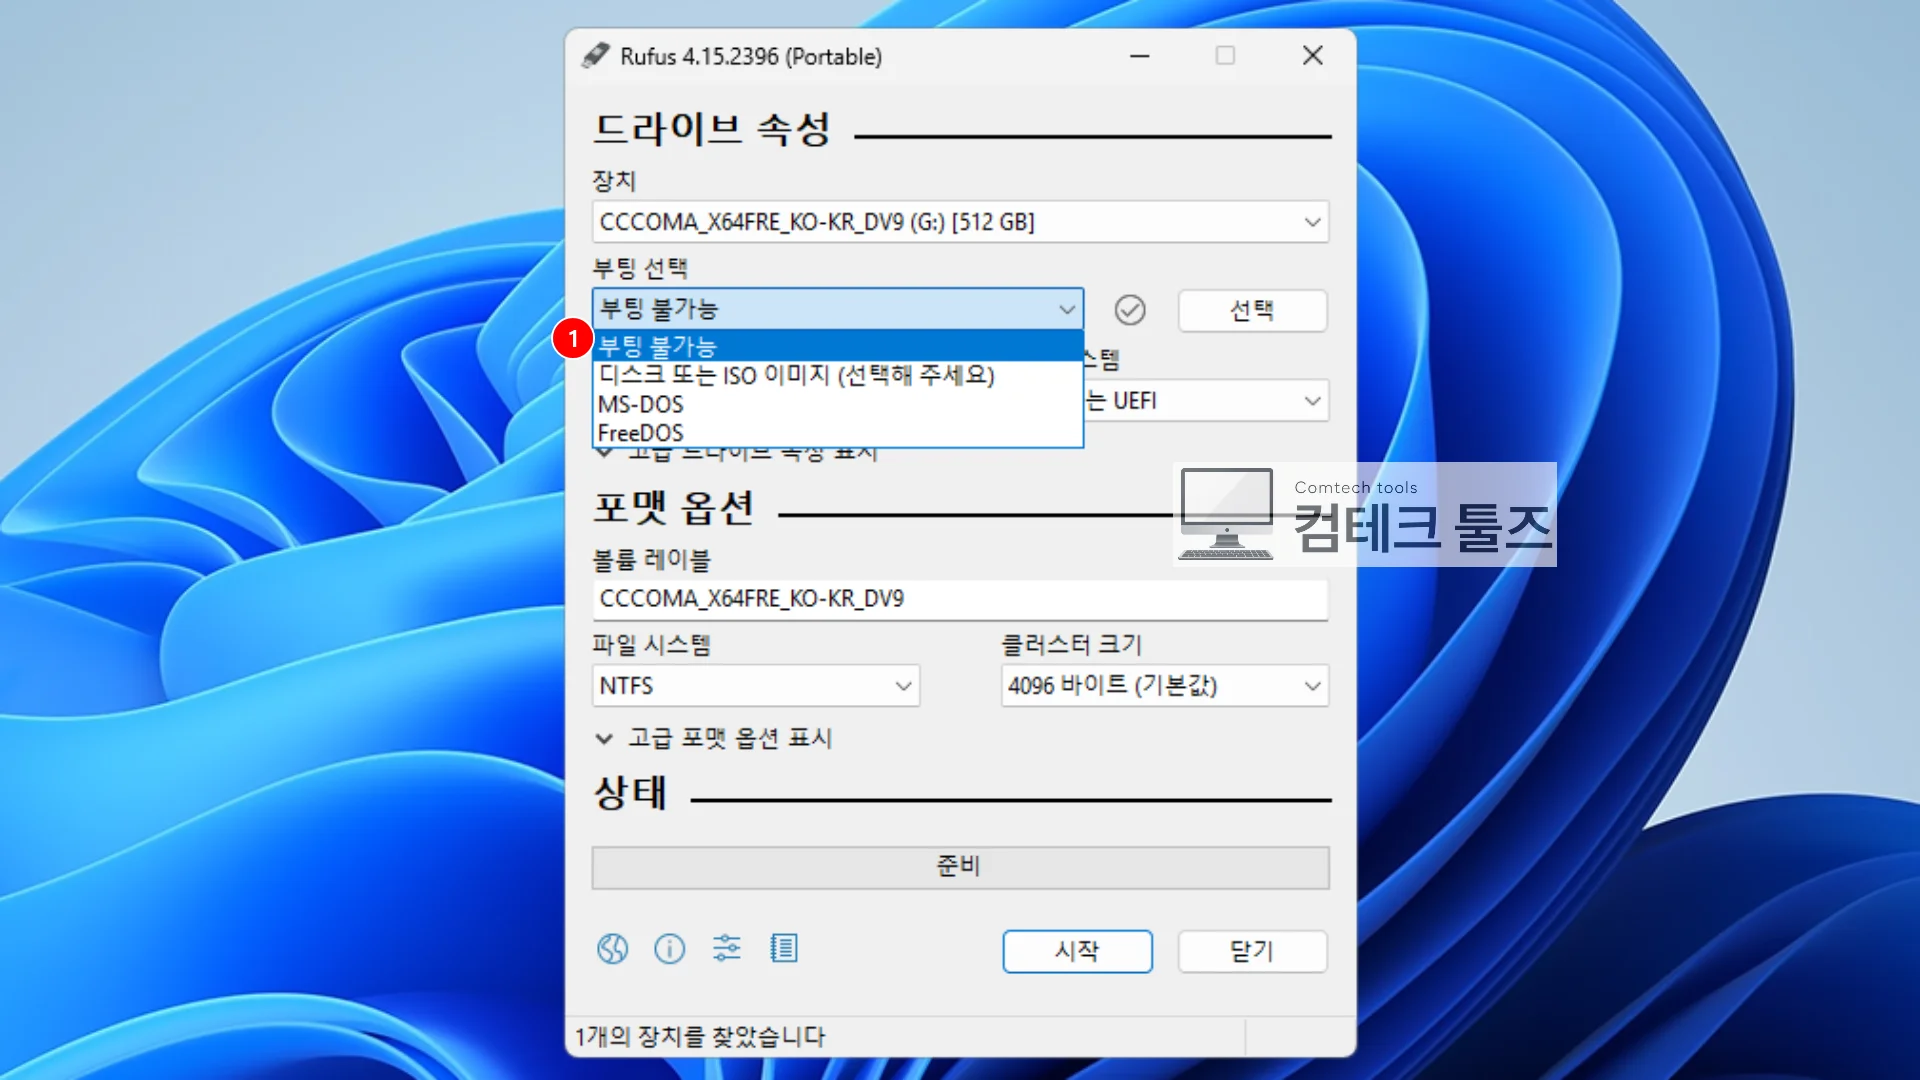
Task: Expand 고급 포맷 옵션 표시
Action: (713, 738)
